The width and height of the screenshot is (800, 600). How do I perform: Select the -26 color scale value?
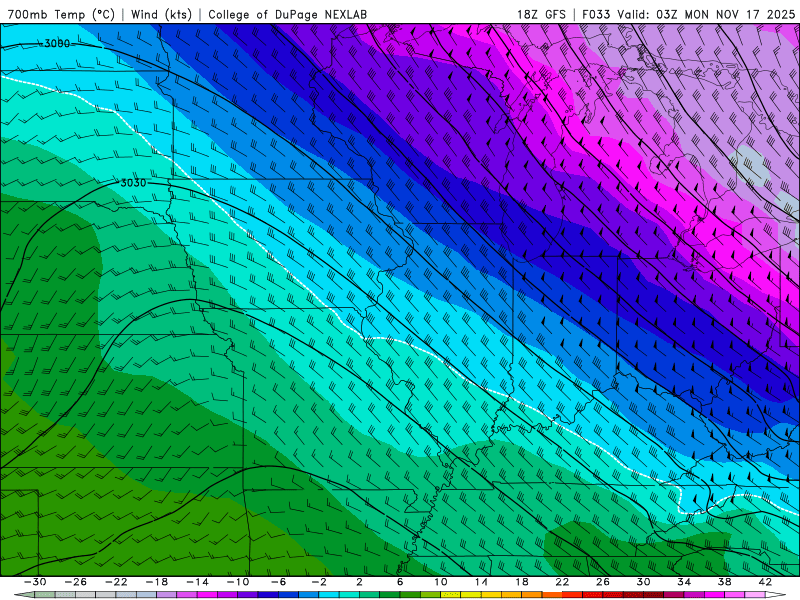[76, 582]
